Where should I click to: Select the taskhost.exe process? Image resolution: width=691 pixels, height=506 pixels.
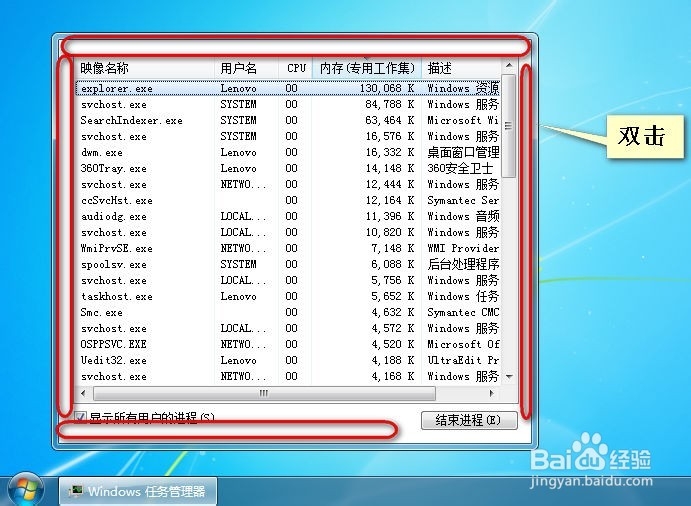click(x=288, y=296)
